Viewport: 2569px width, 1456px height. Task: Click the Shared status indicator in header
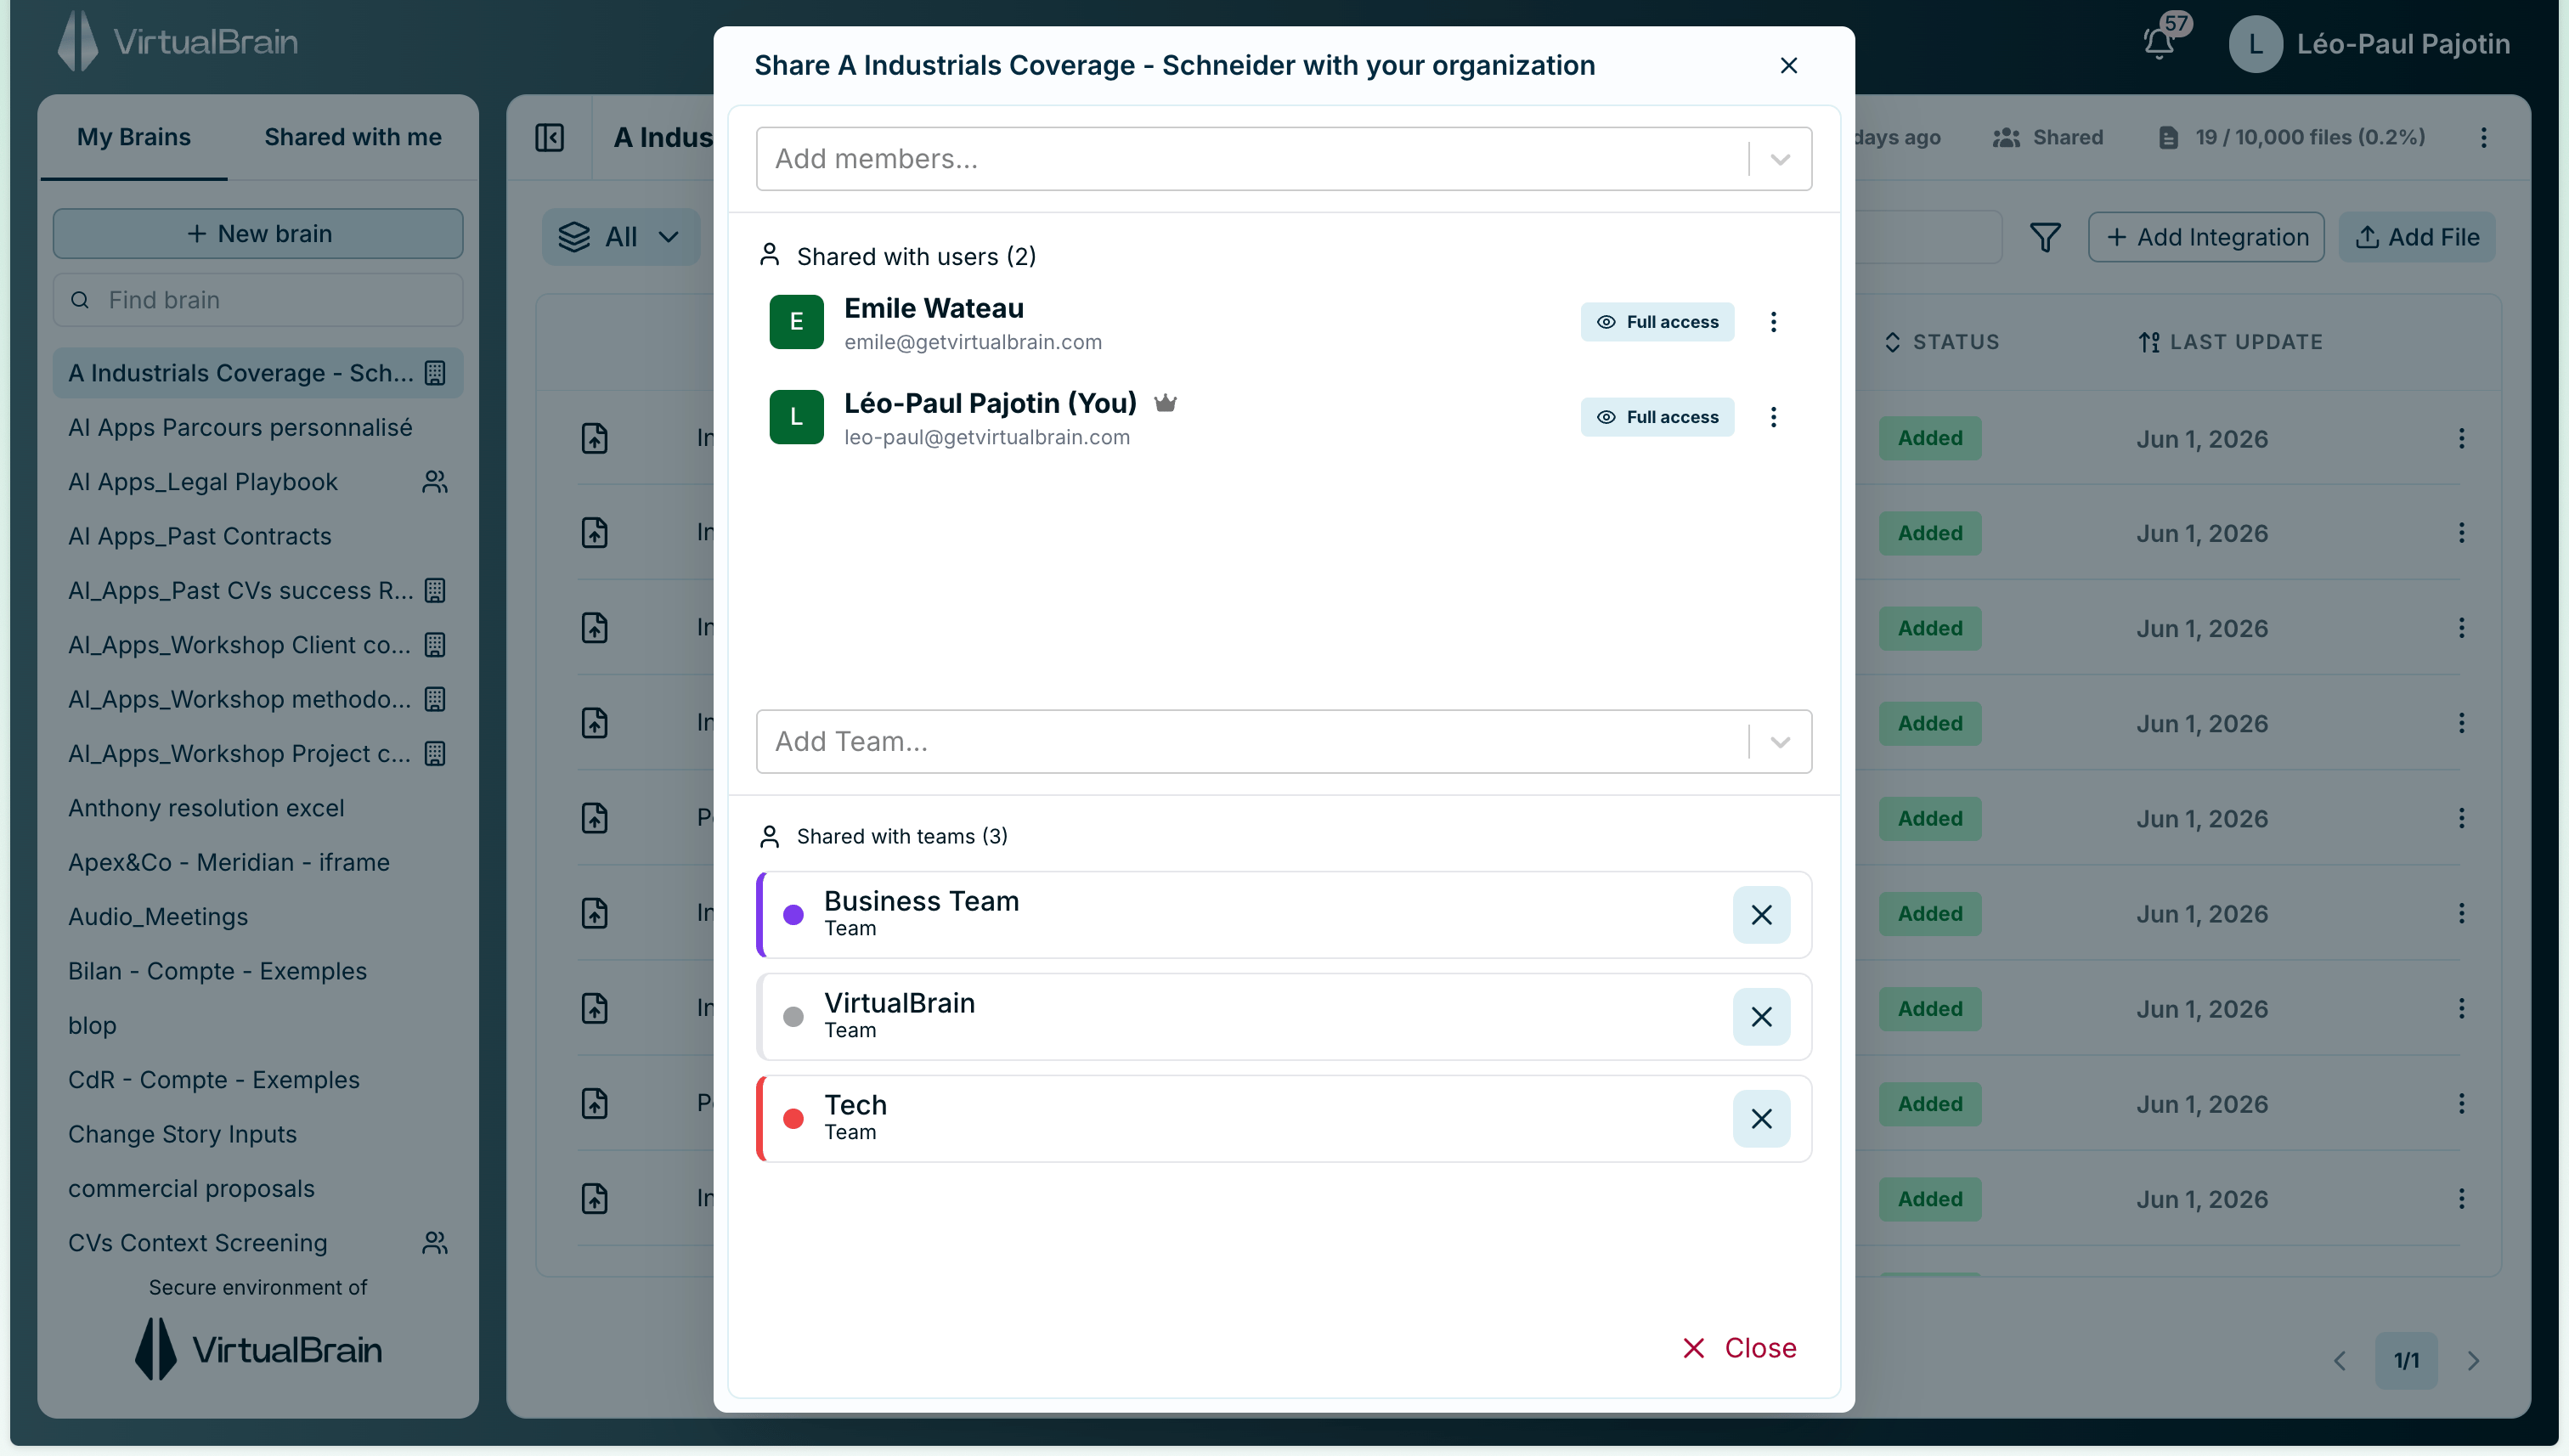[2048, 137]
